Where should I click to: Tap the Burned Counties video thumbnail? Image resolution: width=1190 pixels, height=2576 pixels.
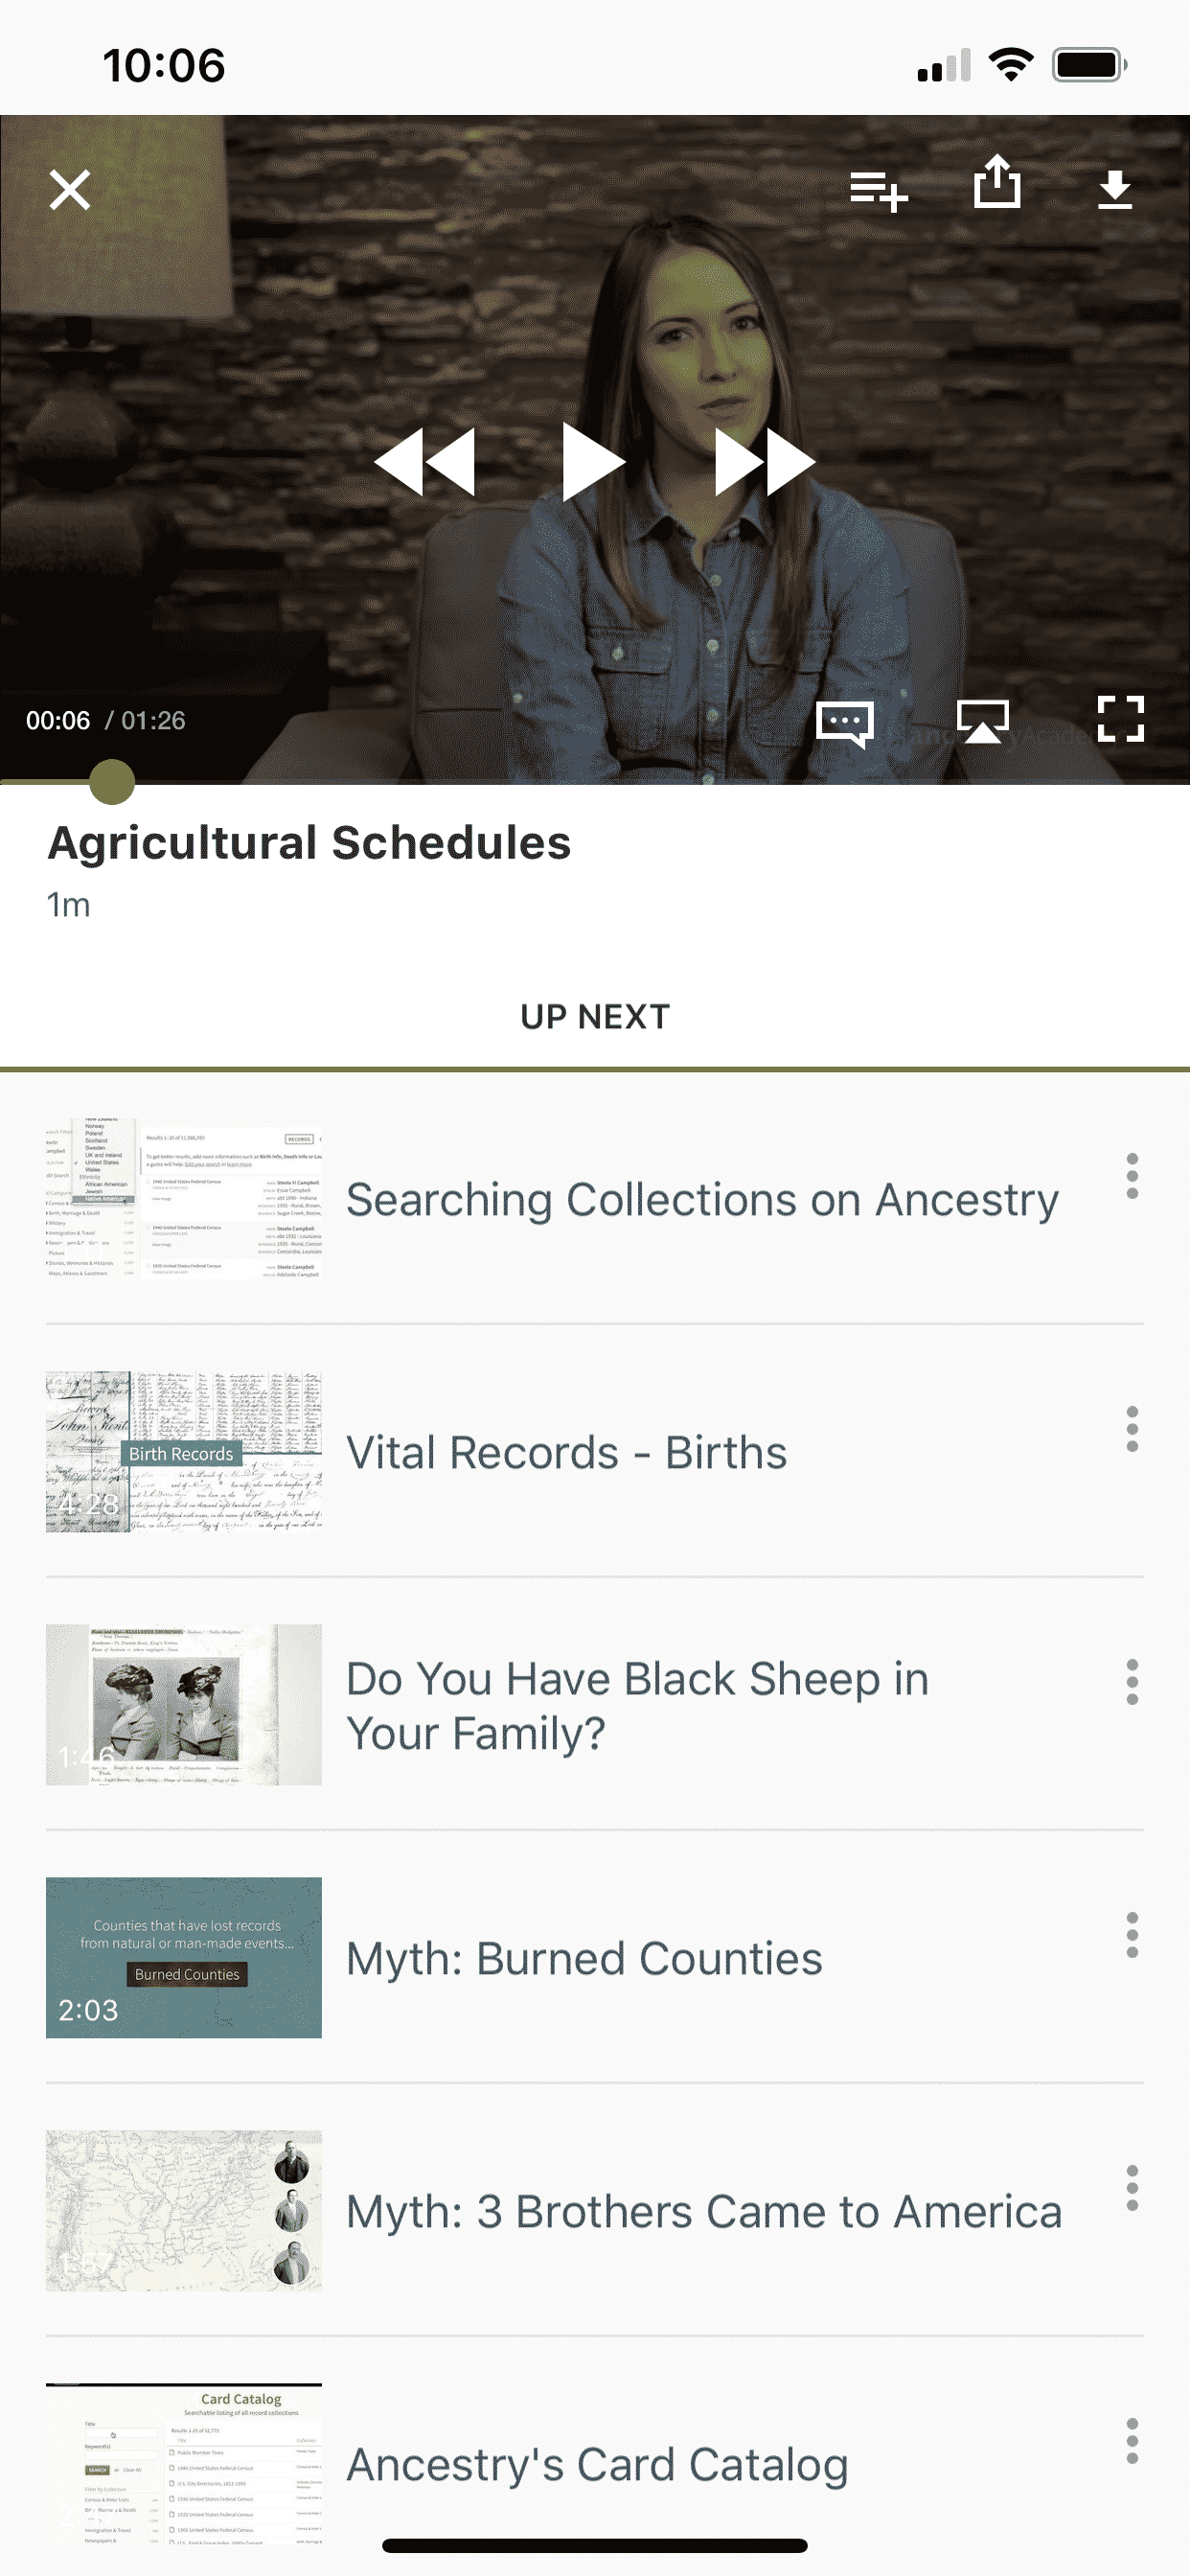[x=184, y=1957]
